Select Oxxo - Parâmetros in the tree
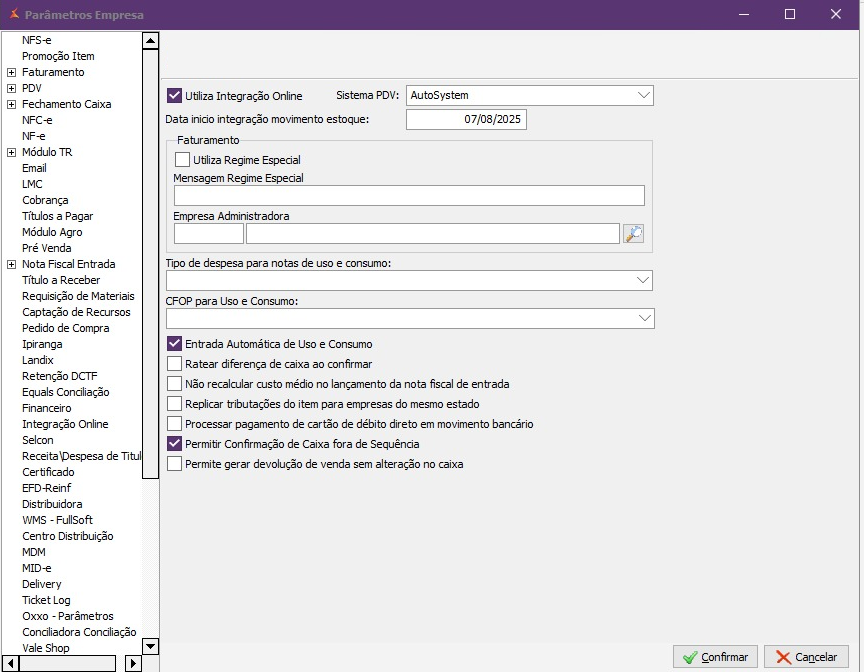 [x=68, y=615]
